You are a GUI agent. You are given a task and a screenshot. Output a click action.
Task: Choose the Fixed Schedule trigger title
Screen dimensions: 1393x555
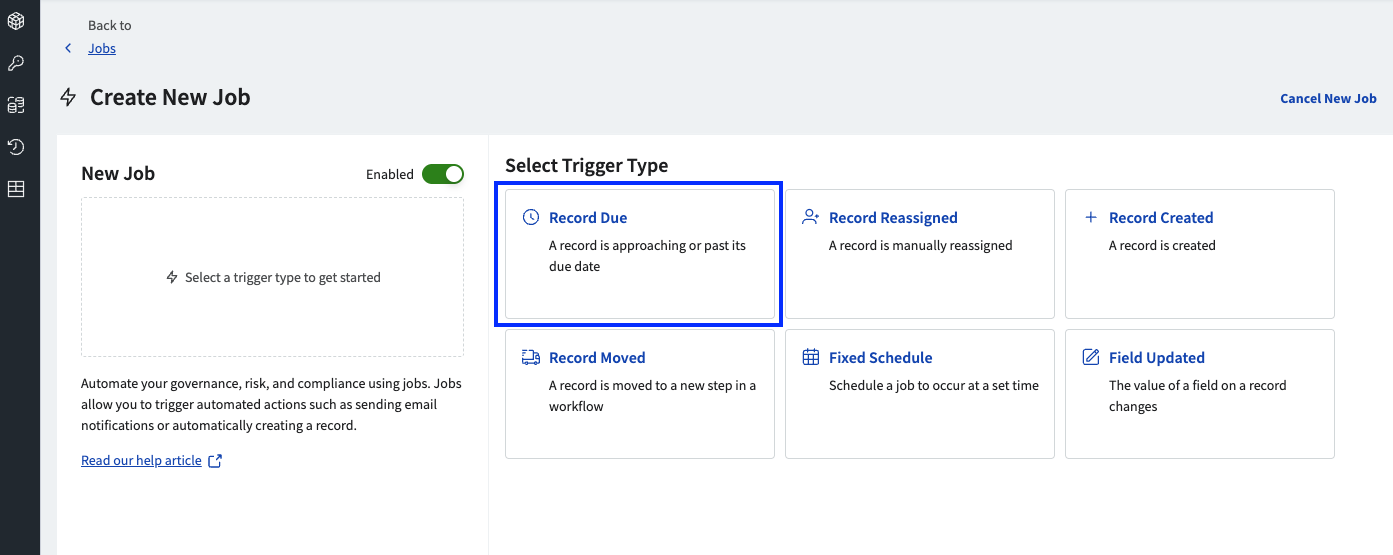[x=880, y=358]
